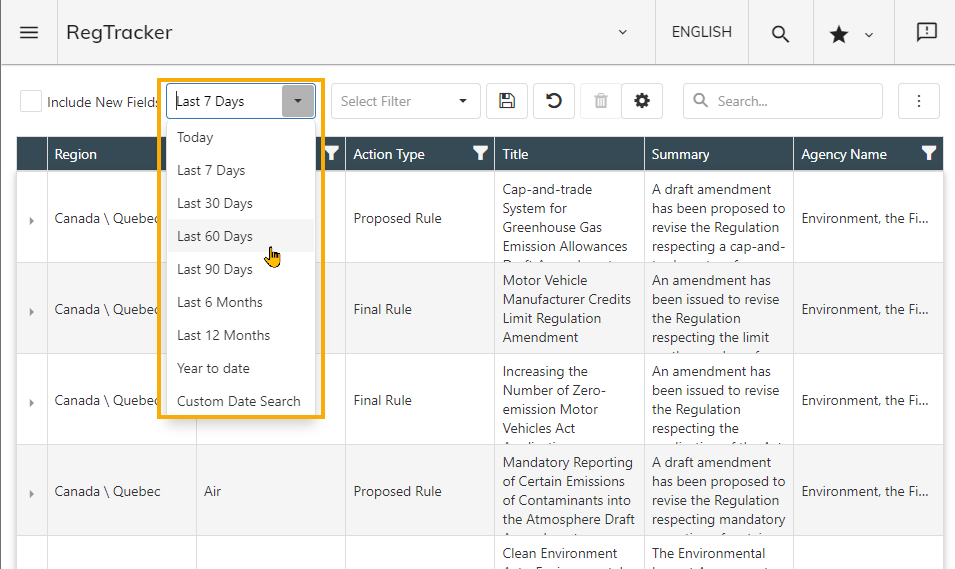This screenshot has width=955, height=569.
Task: Save the current filter with disk icon
Action: click(x=507, y=101)
